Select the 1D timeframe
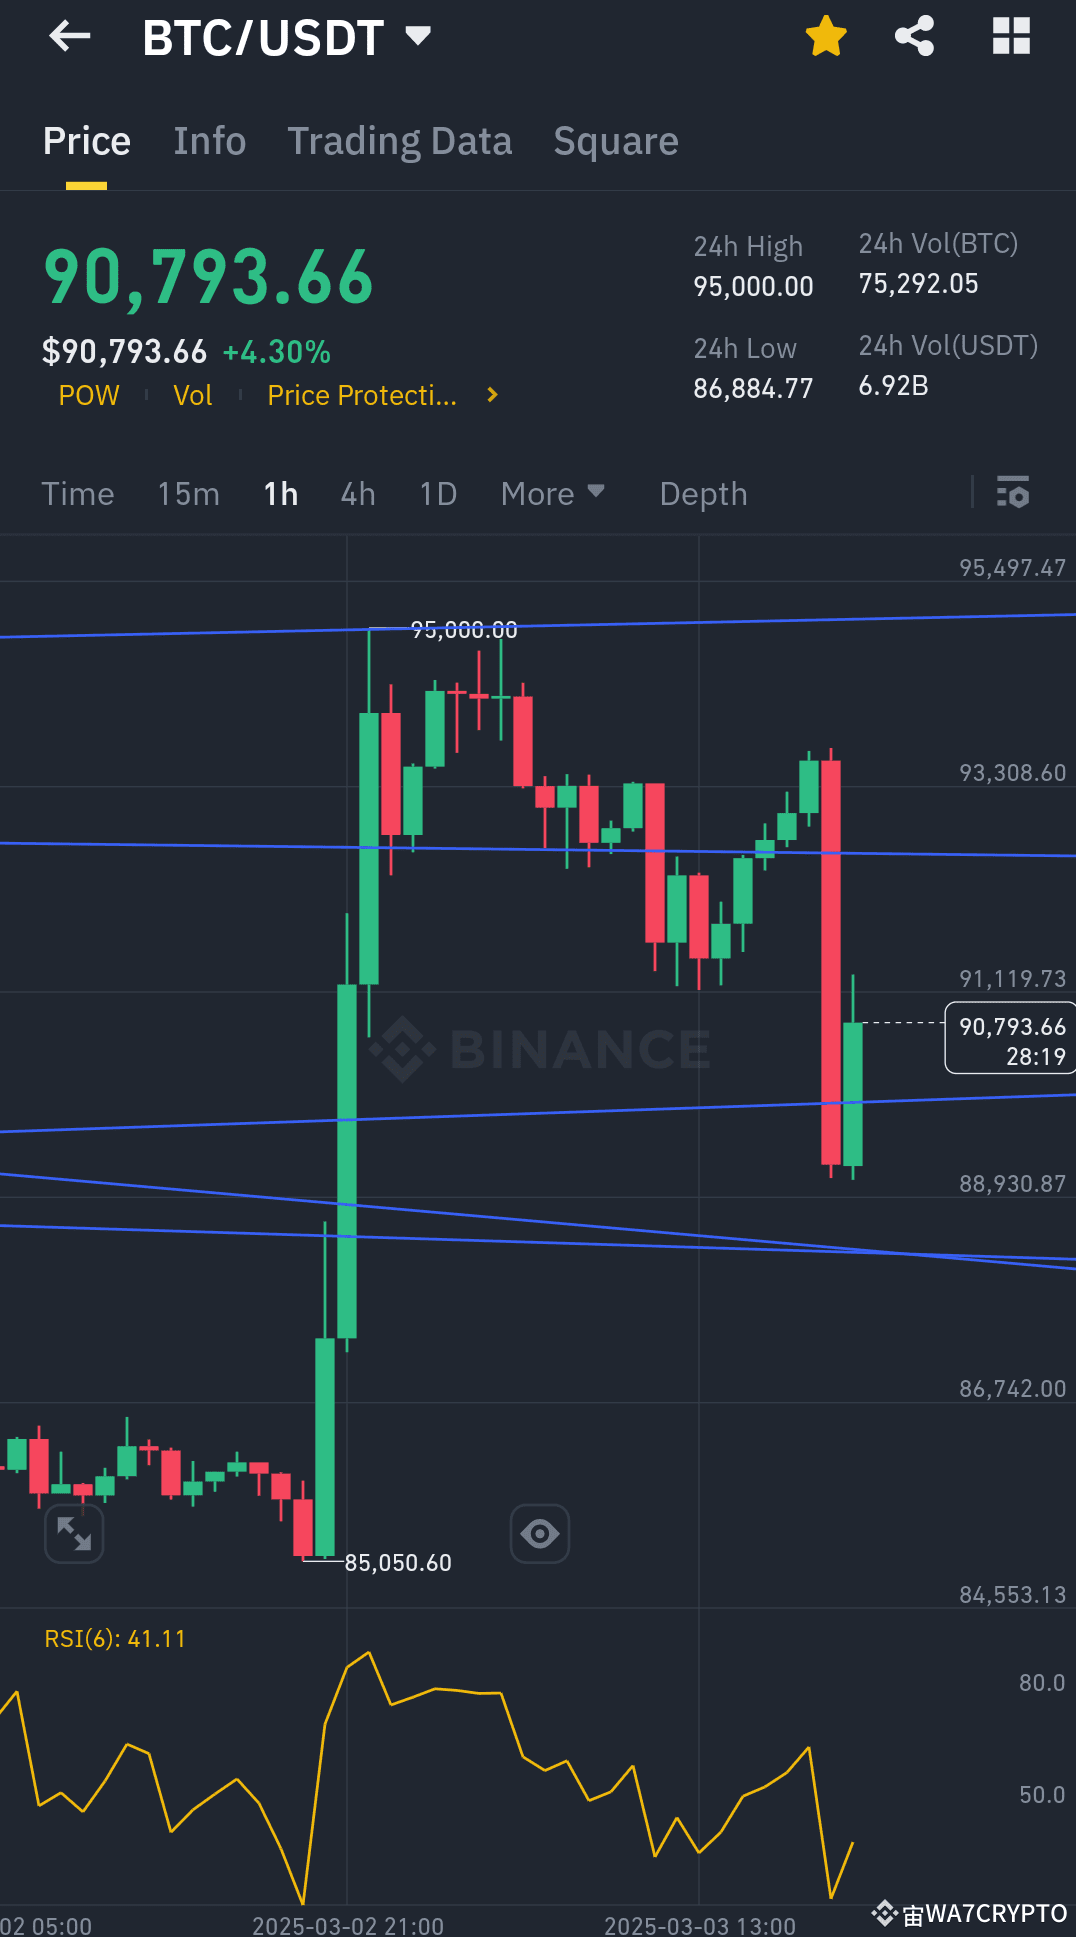 point(437,493)
